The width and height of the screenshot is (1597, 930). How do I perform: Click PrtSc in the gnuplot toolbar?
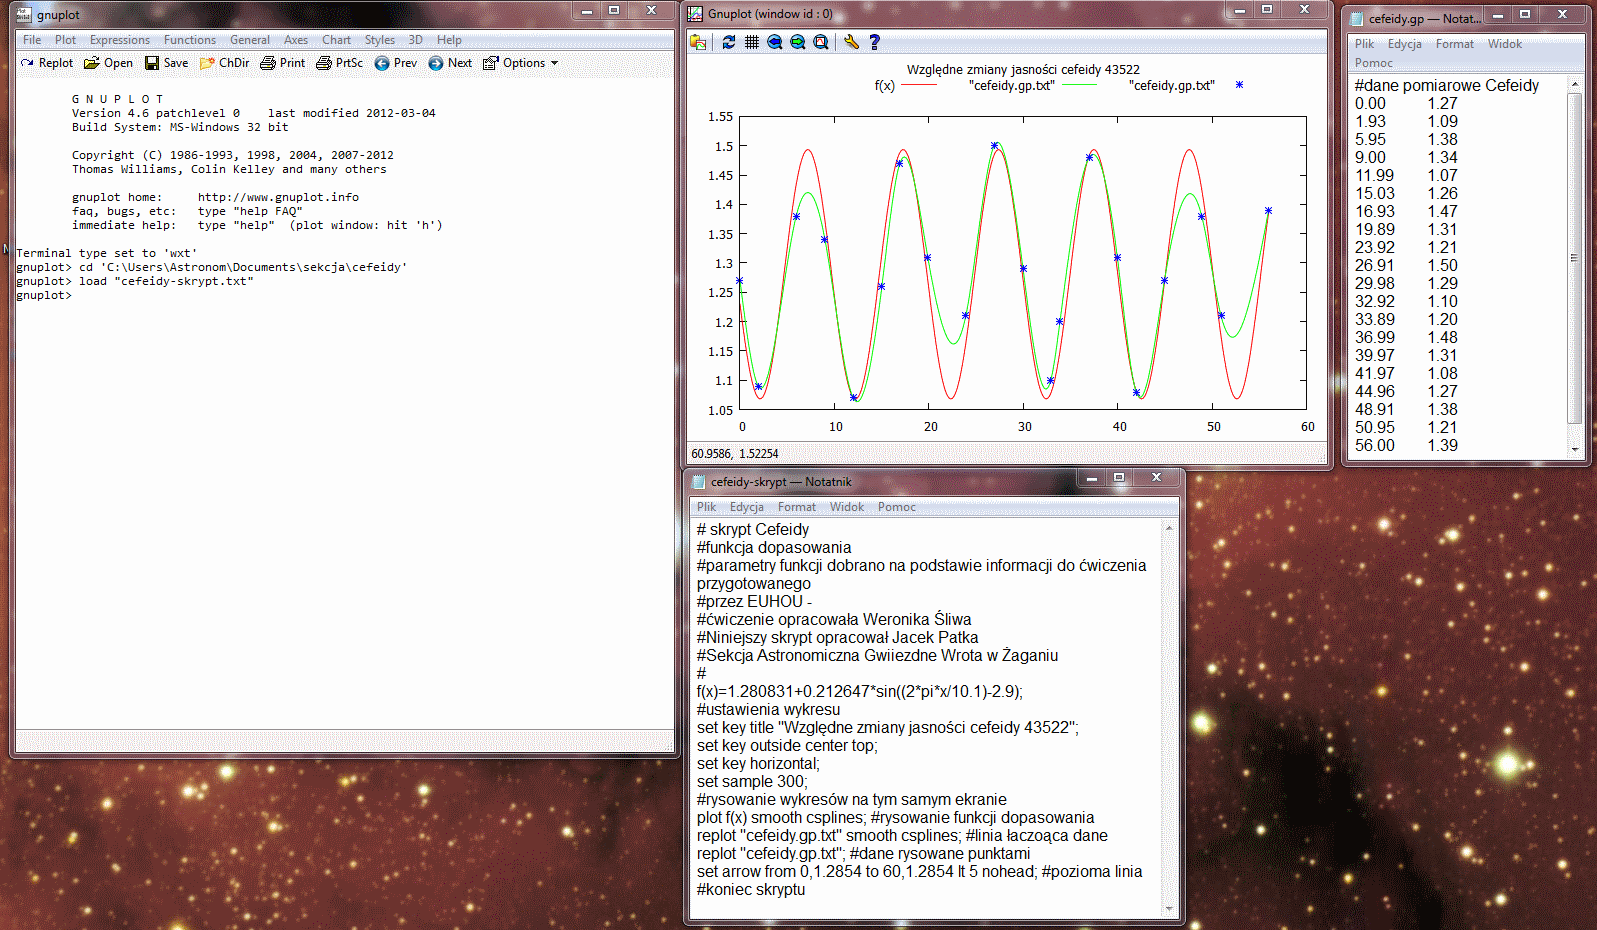(x=340, y=63)
